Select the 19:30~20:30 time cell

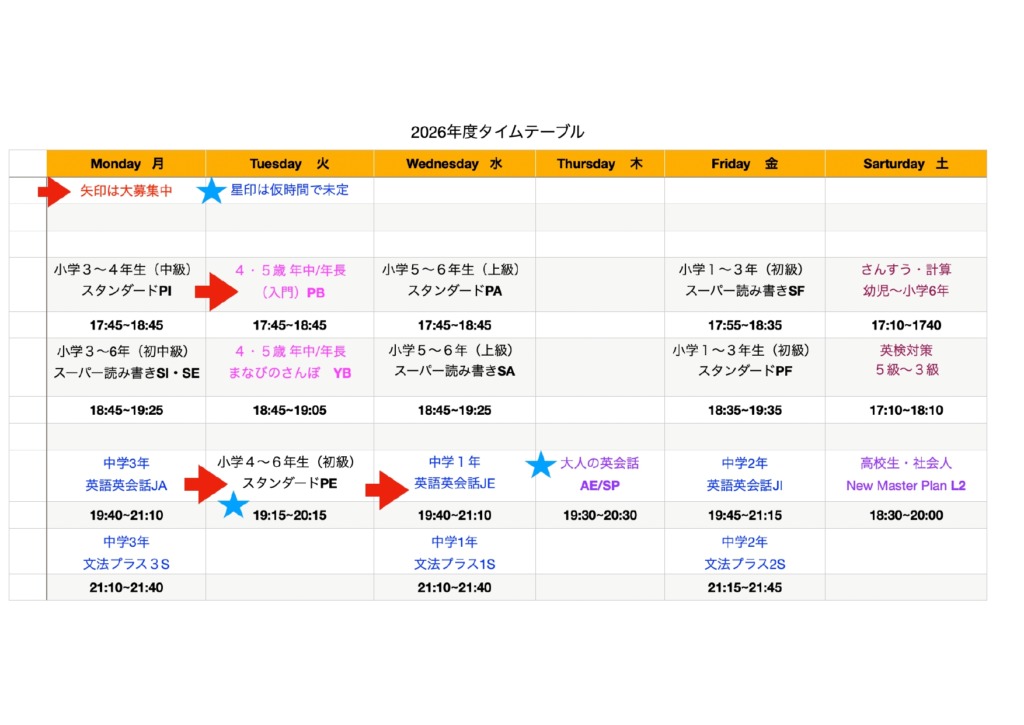point(599,516)
